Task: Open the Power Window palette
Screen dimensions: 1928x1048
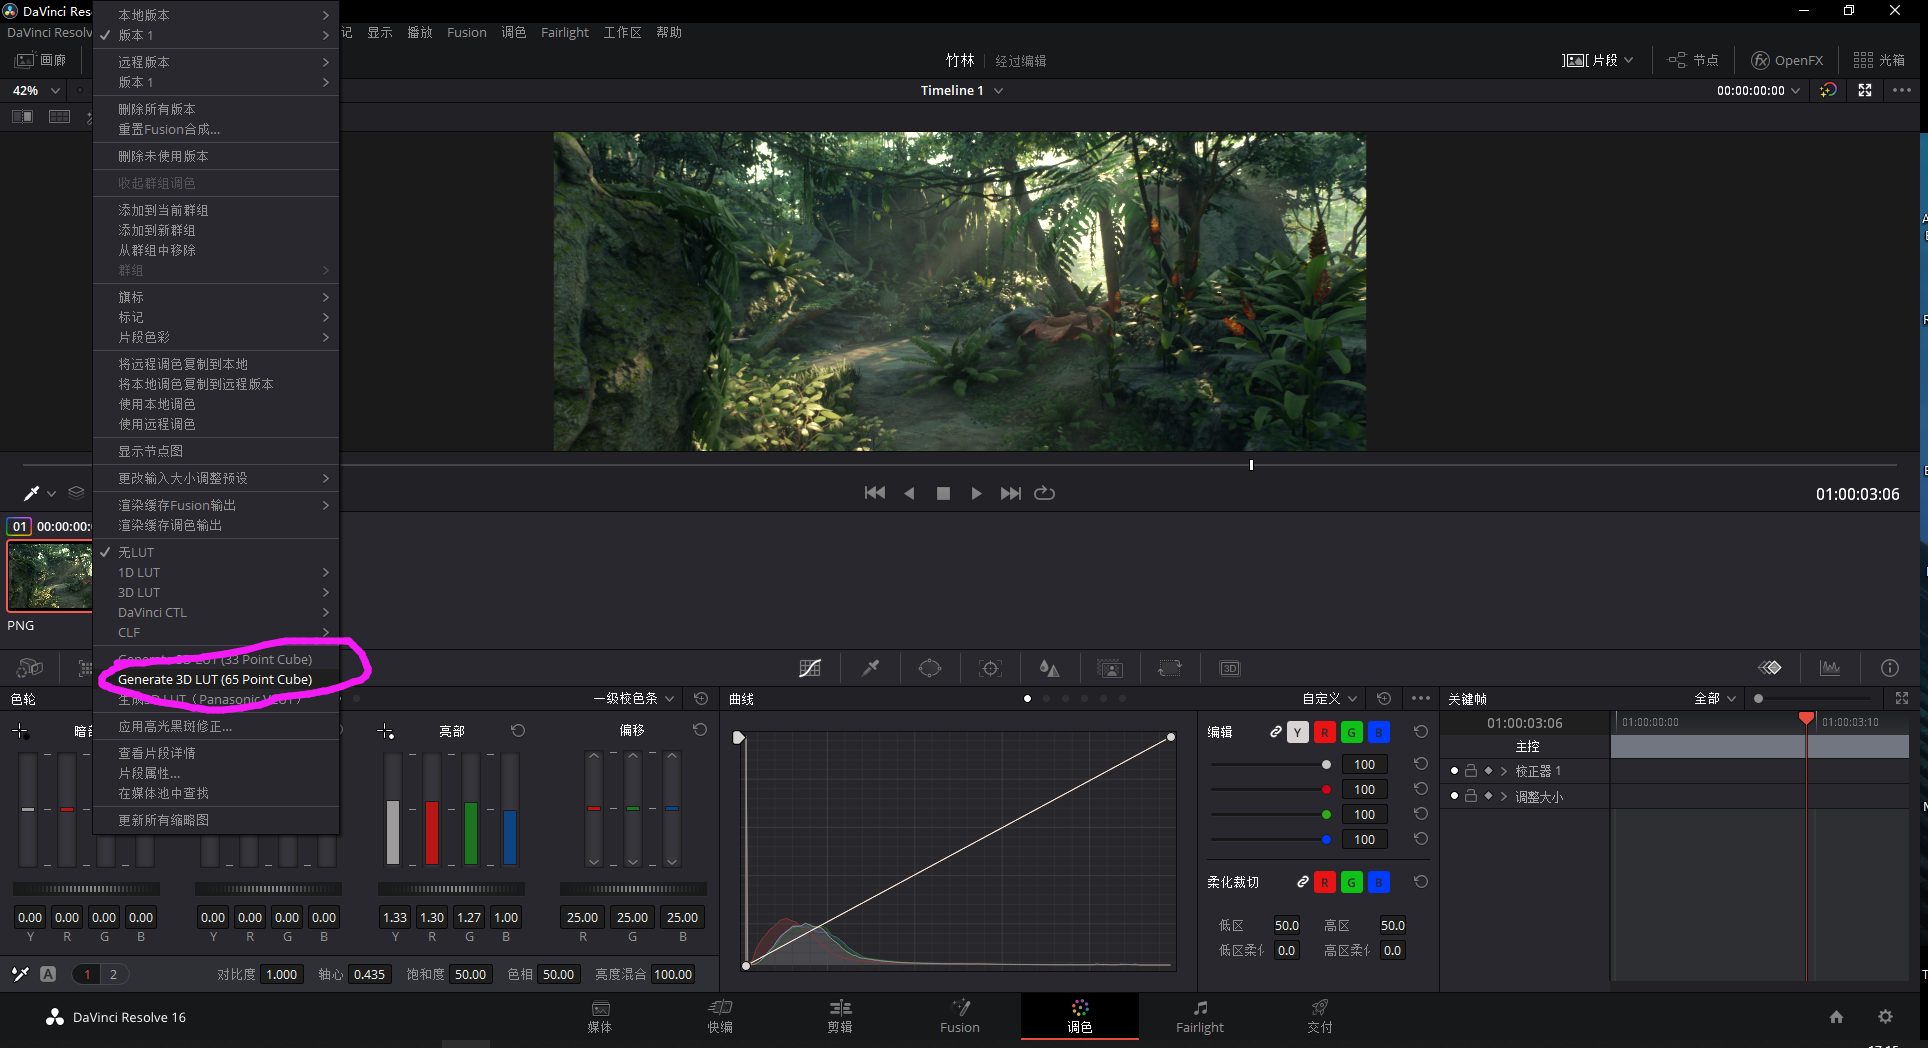Action: [x=930, y=668]
